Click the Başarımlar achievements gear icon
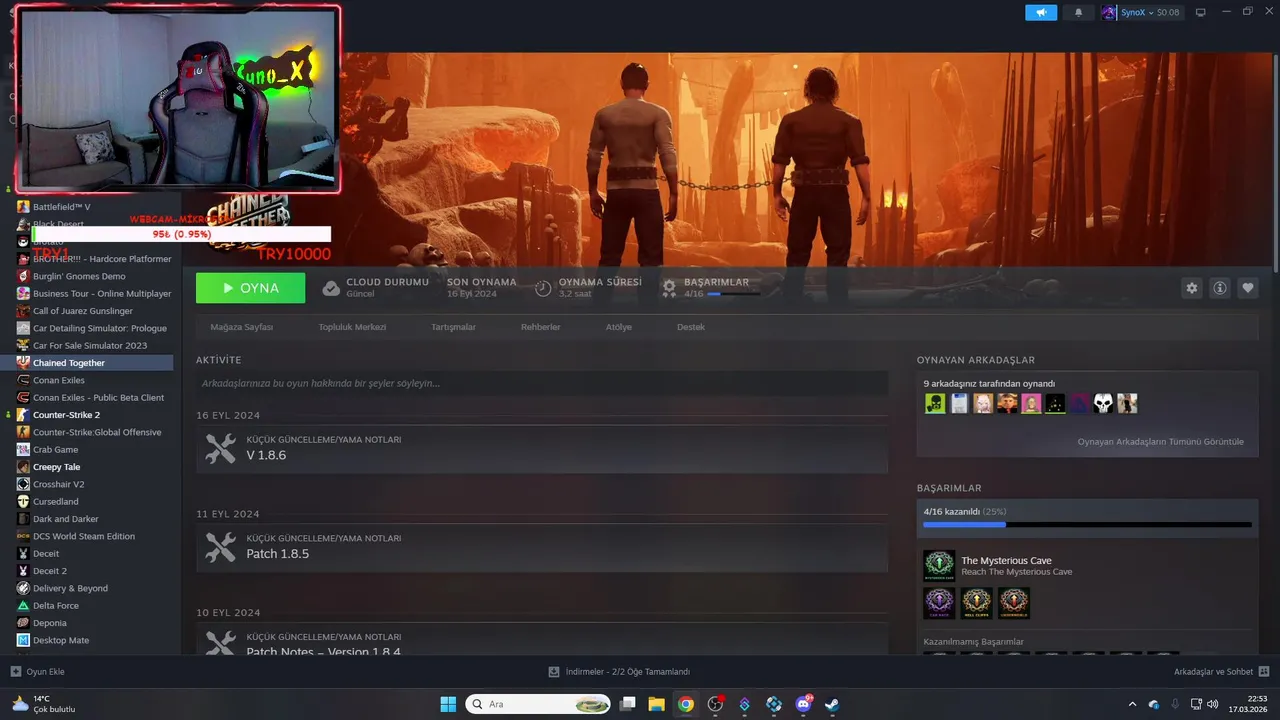Viewport: 1280px width, 720px height. pyautogui.click(x=669, y=288)
